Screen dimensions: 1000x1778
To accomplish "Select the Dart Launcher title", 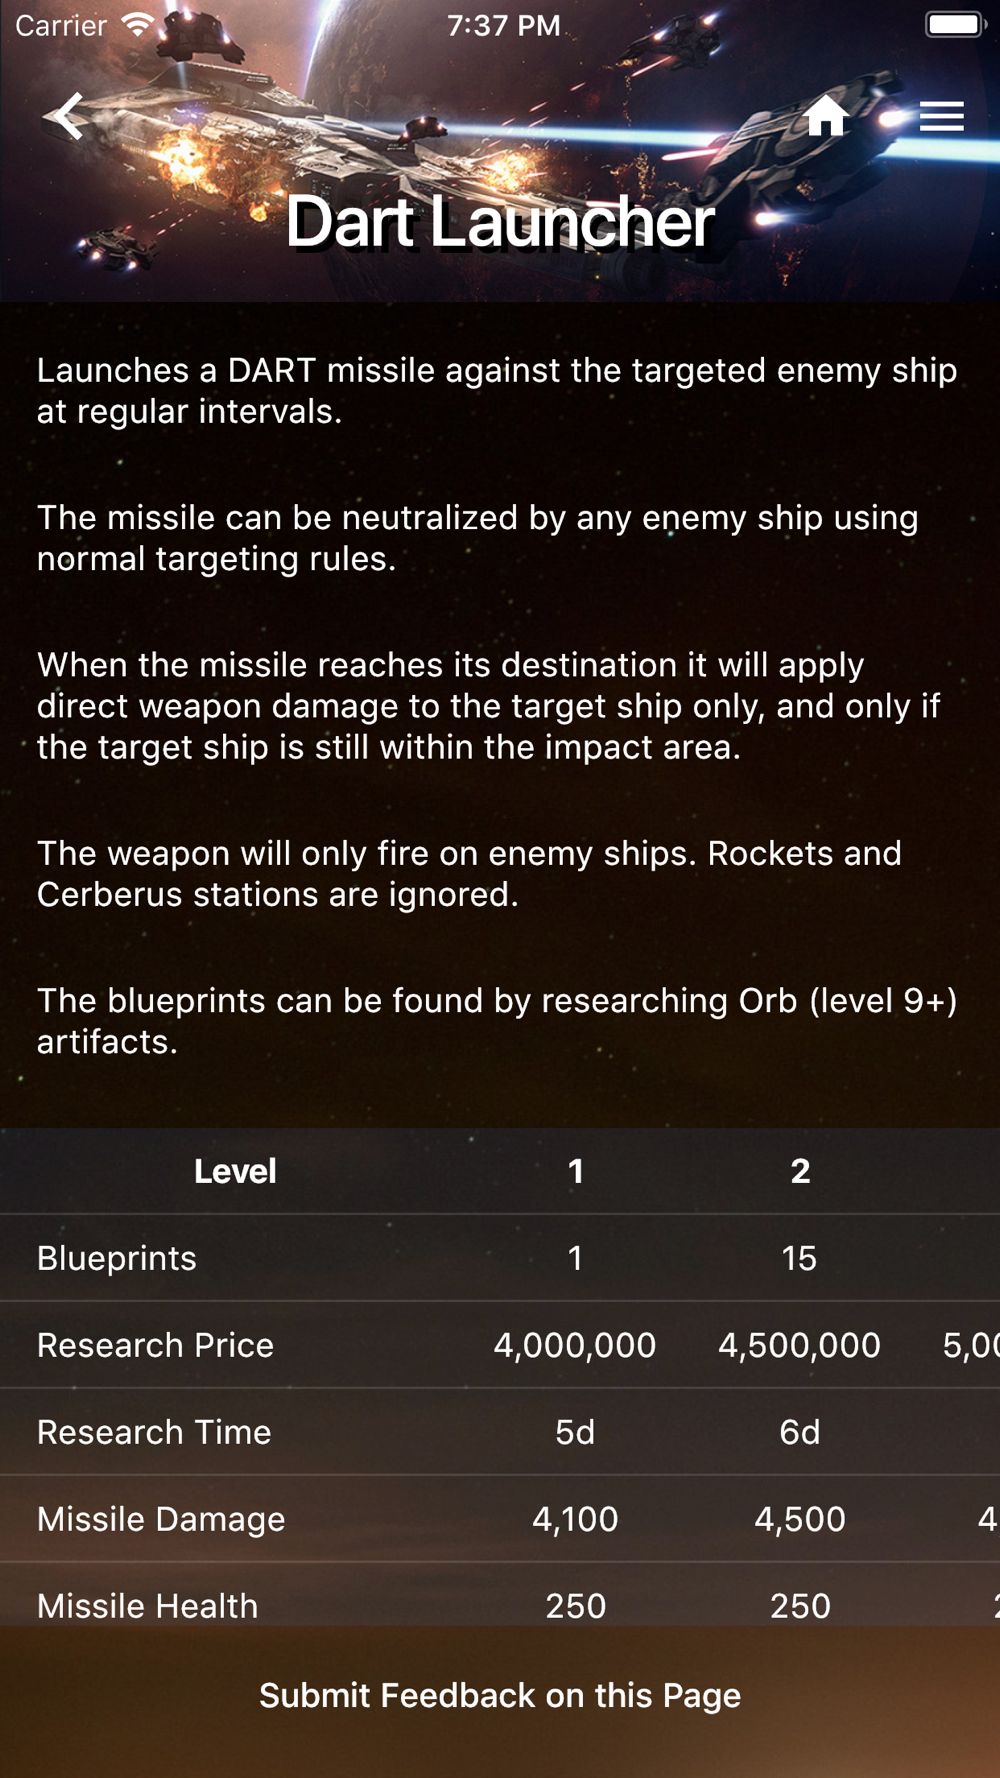I will tap(500, 221).
